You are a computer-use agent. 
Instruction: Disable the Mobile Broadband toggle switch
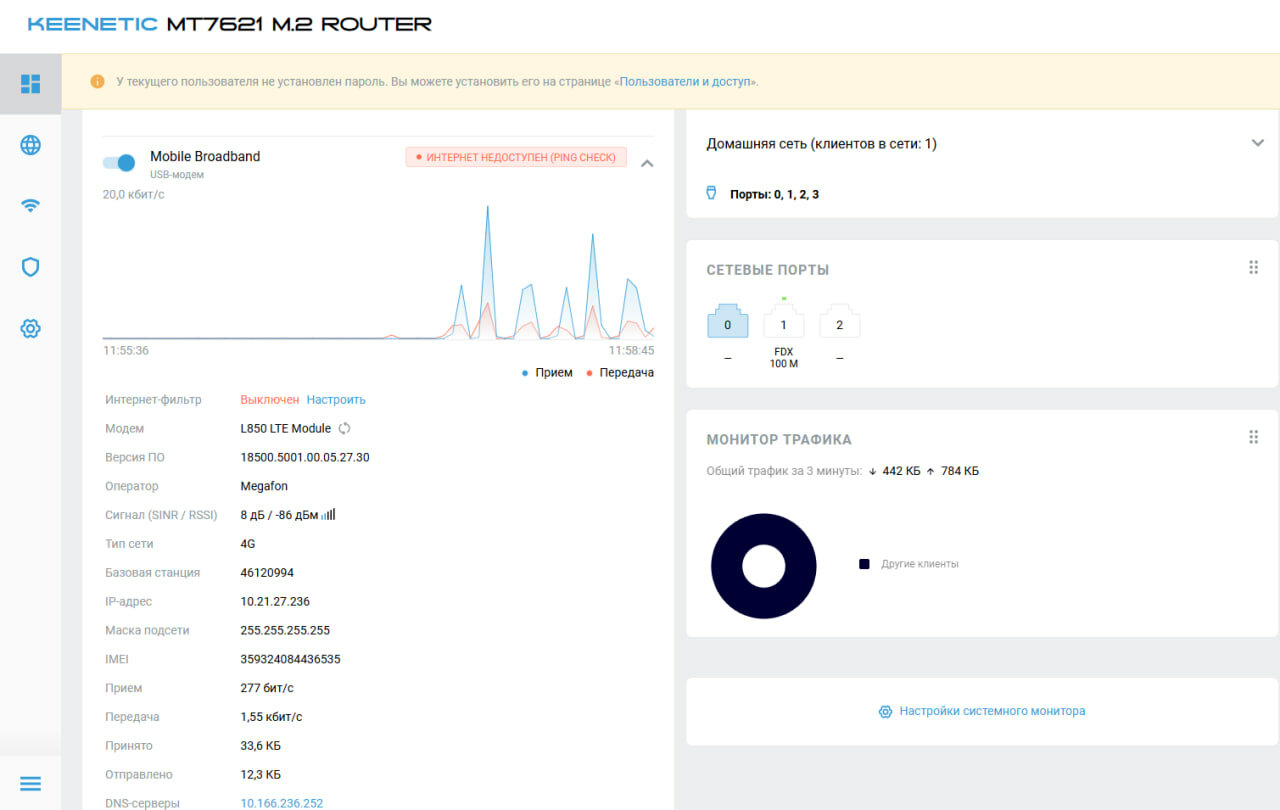119,163
